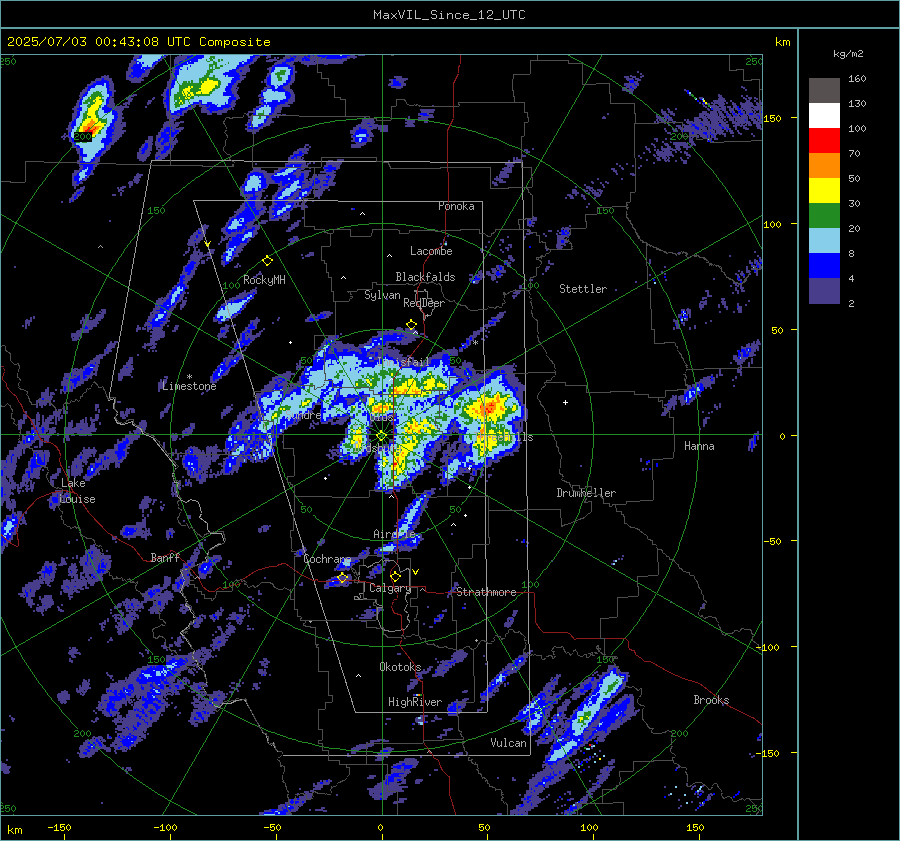Click the Brooks label
Viewport: 900px width, 841px height.
coord(711,700)
